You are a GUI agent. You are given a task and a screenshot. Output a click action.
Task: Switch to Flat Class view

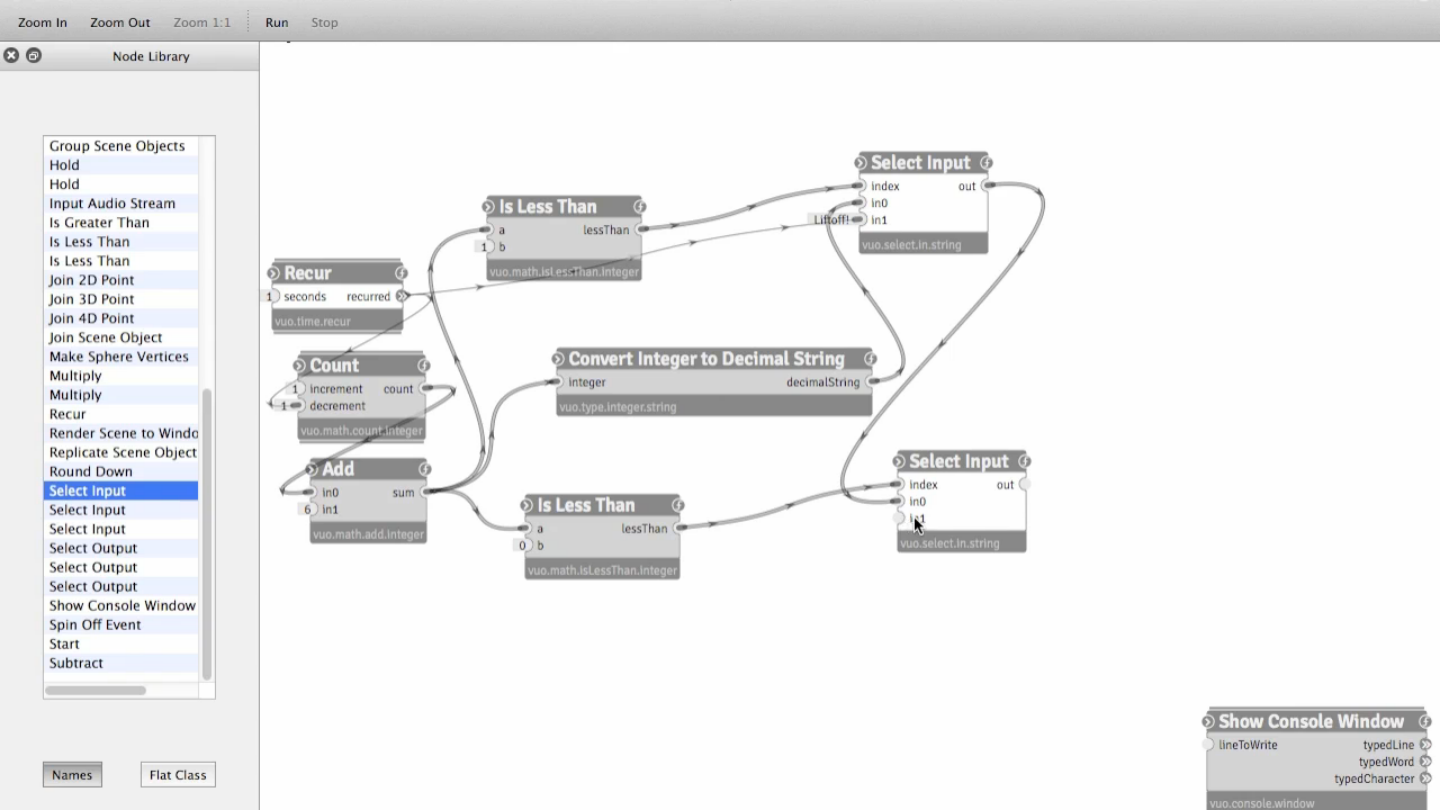point(177,775)
